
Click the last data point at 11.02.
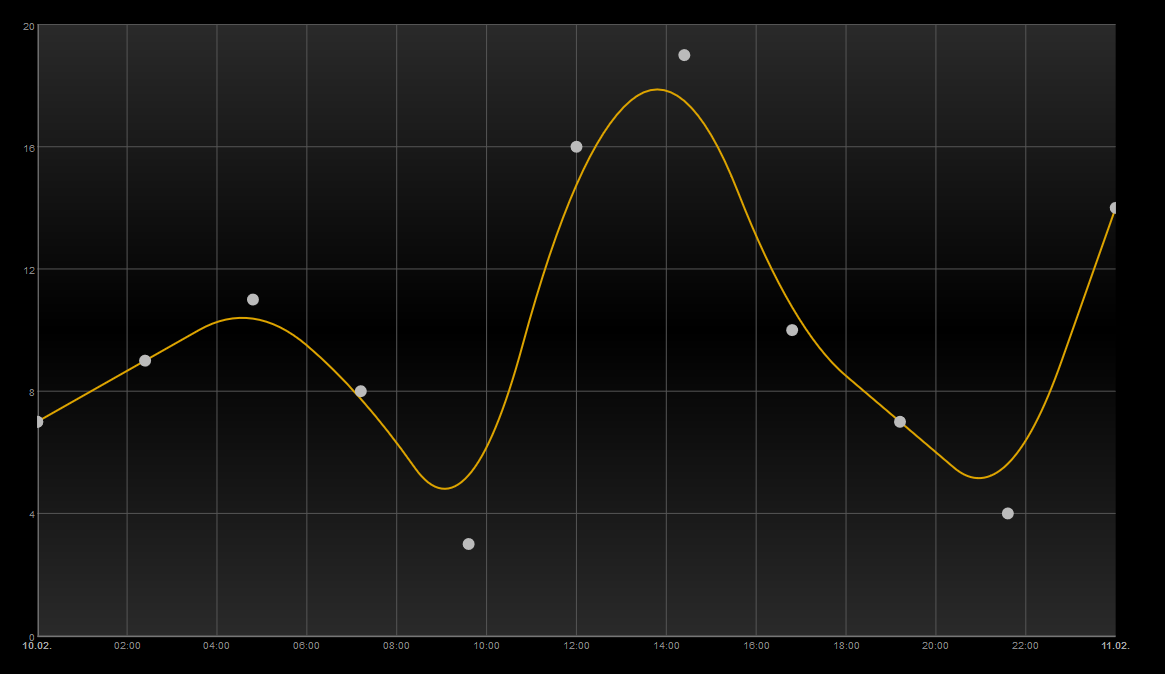(x=1114, y=208)
